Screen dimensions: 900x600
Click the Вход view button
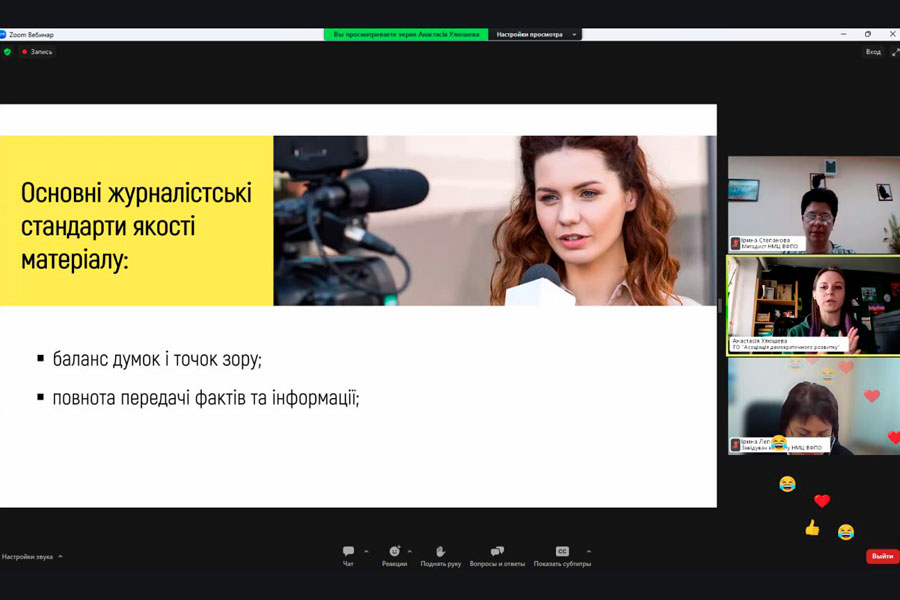[x=873, y=51]
